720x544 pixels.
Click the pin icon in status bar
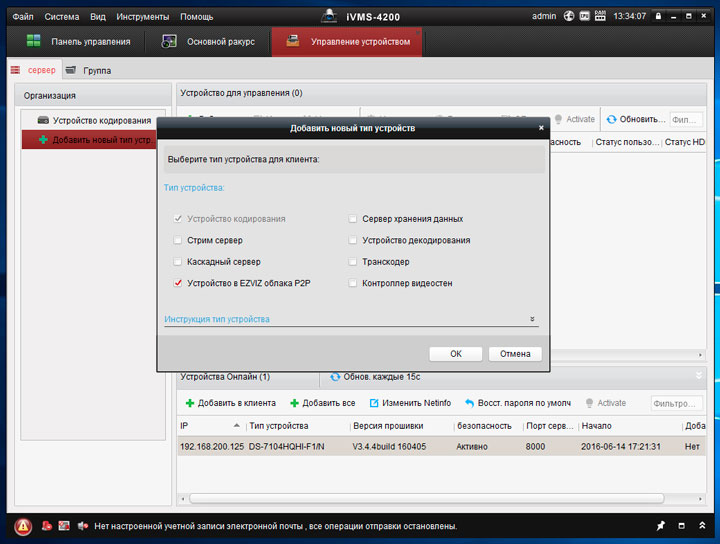(660, 526)
